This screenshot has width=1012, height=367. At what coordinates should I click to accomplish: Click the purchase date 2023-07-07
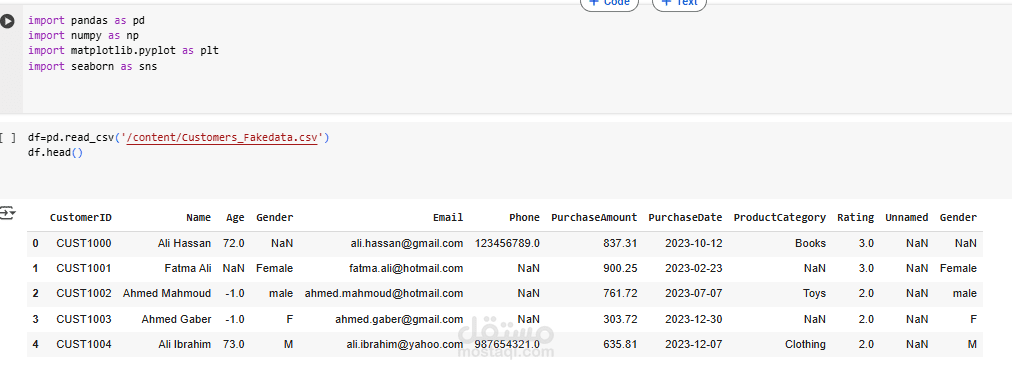tap(694, 293)
